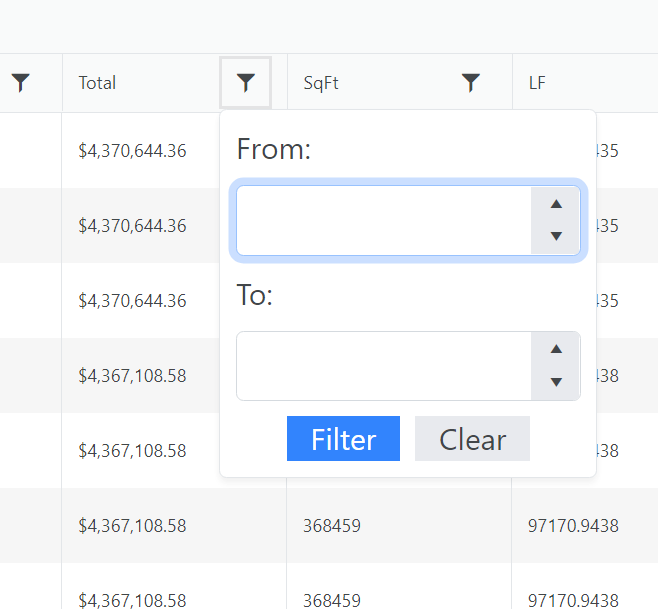Select the upper 368459 SqFt cell
The image size is (658, 609).
coord(332,526)
